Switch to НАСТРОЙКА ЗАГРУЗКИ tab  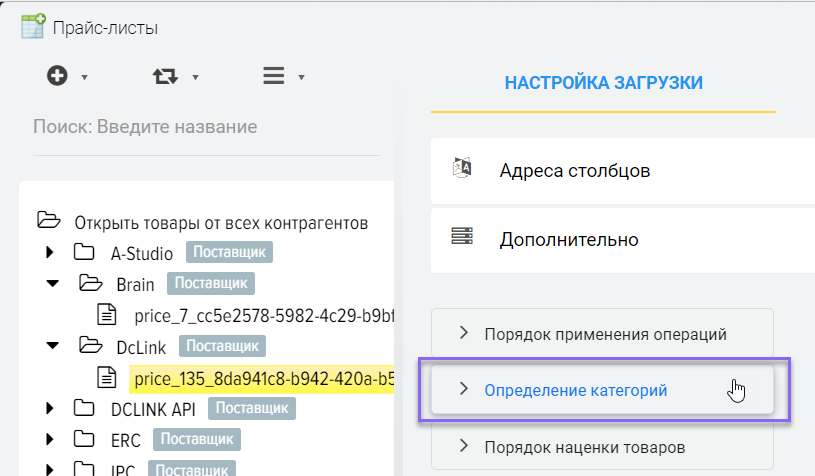[603, 83]
